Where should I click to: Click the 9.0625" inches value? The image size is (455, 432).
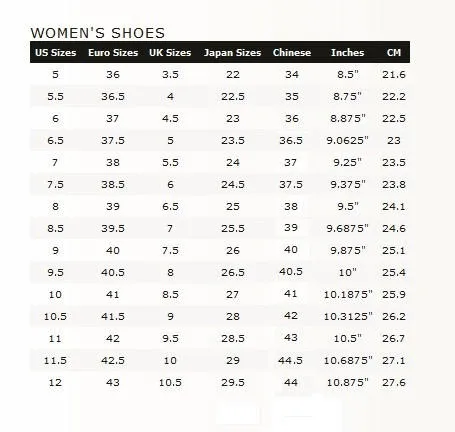click(347, 141)
